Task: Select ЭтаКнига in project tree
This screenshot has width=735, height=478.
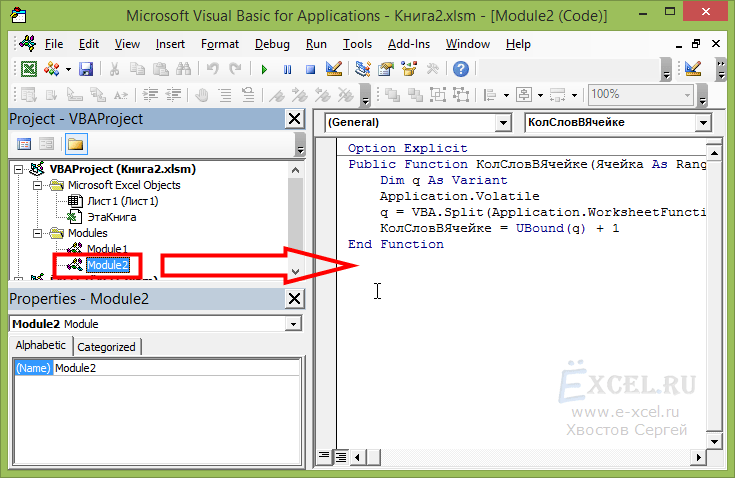Action: (x=112, y=217)
